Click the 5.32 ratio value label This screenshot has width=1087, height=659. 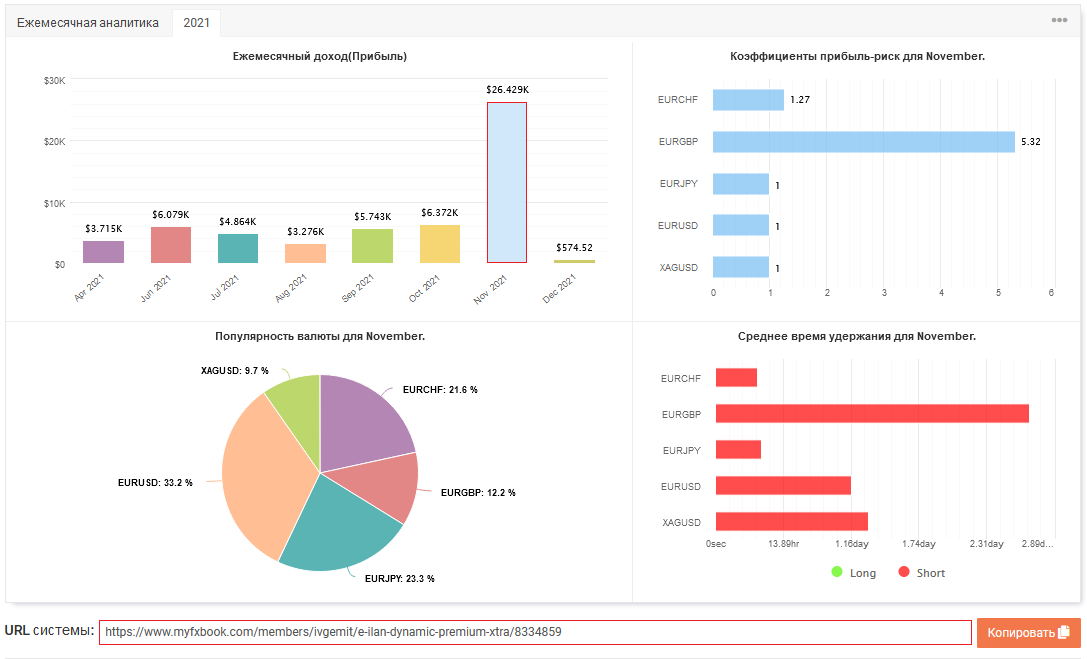point(1031,141)
